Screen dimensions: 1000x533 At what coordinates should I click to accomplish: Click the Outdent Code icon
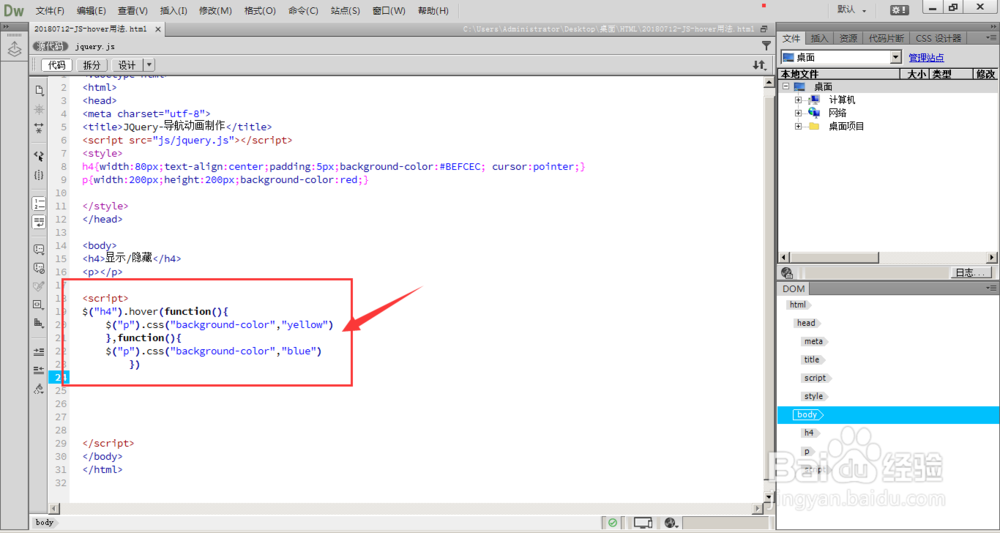point(39,370)
